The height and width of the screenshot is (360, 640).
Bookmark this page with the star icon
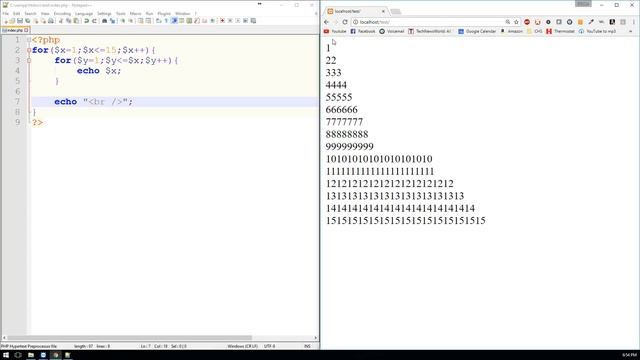coord(516,22)
